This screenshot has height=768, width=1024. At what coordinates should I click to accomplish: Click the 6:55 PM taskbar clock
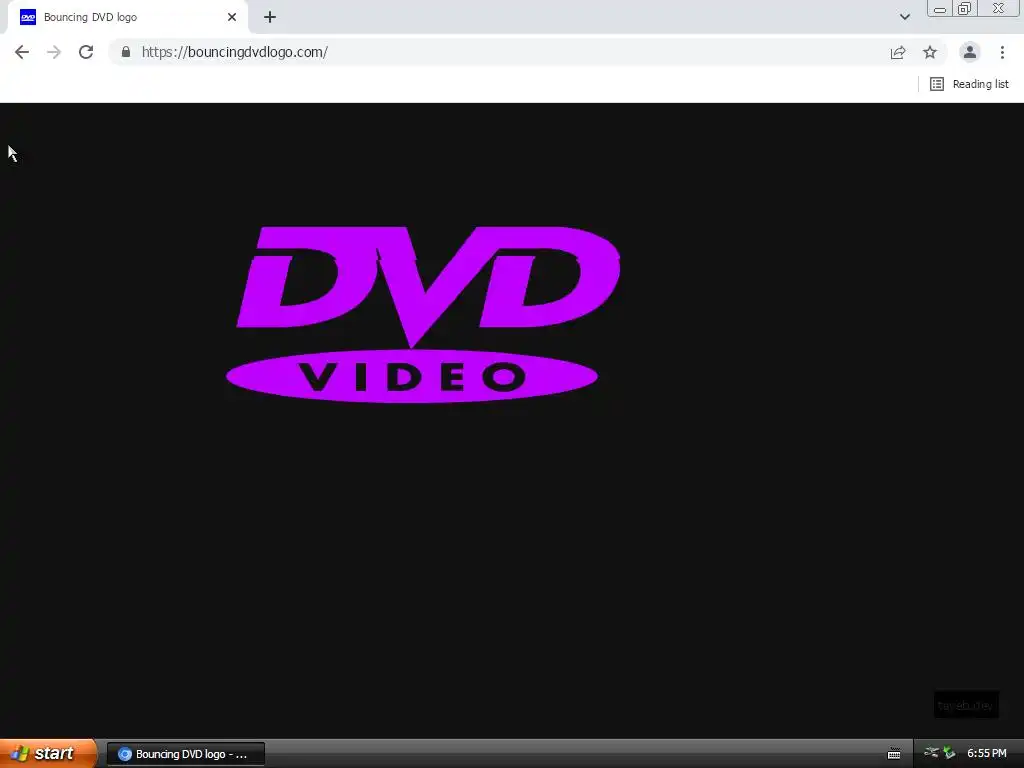[x=987, y=754]
